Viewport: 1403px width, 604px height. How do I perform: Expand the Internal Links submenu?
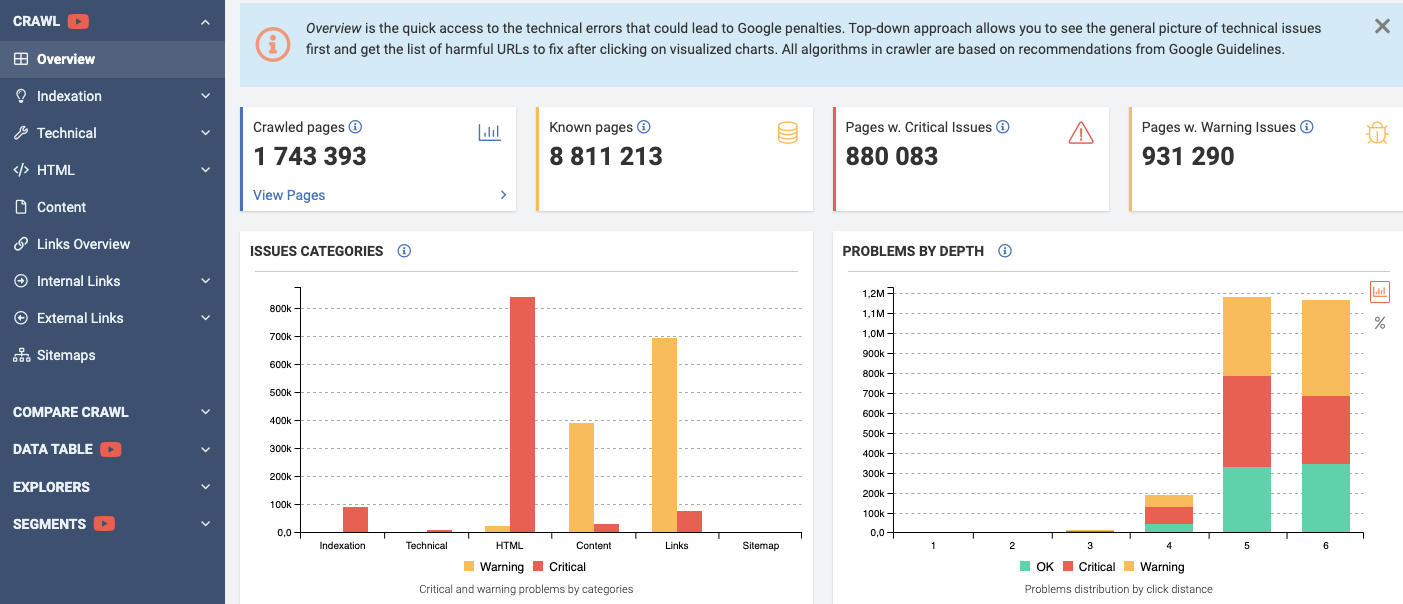pyautogui.click(x=112, y=281)
